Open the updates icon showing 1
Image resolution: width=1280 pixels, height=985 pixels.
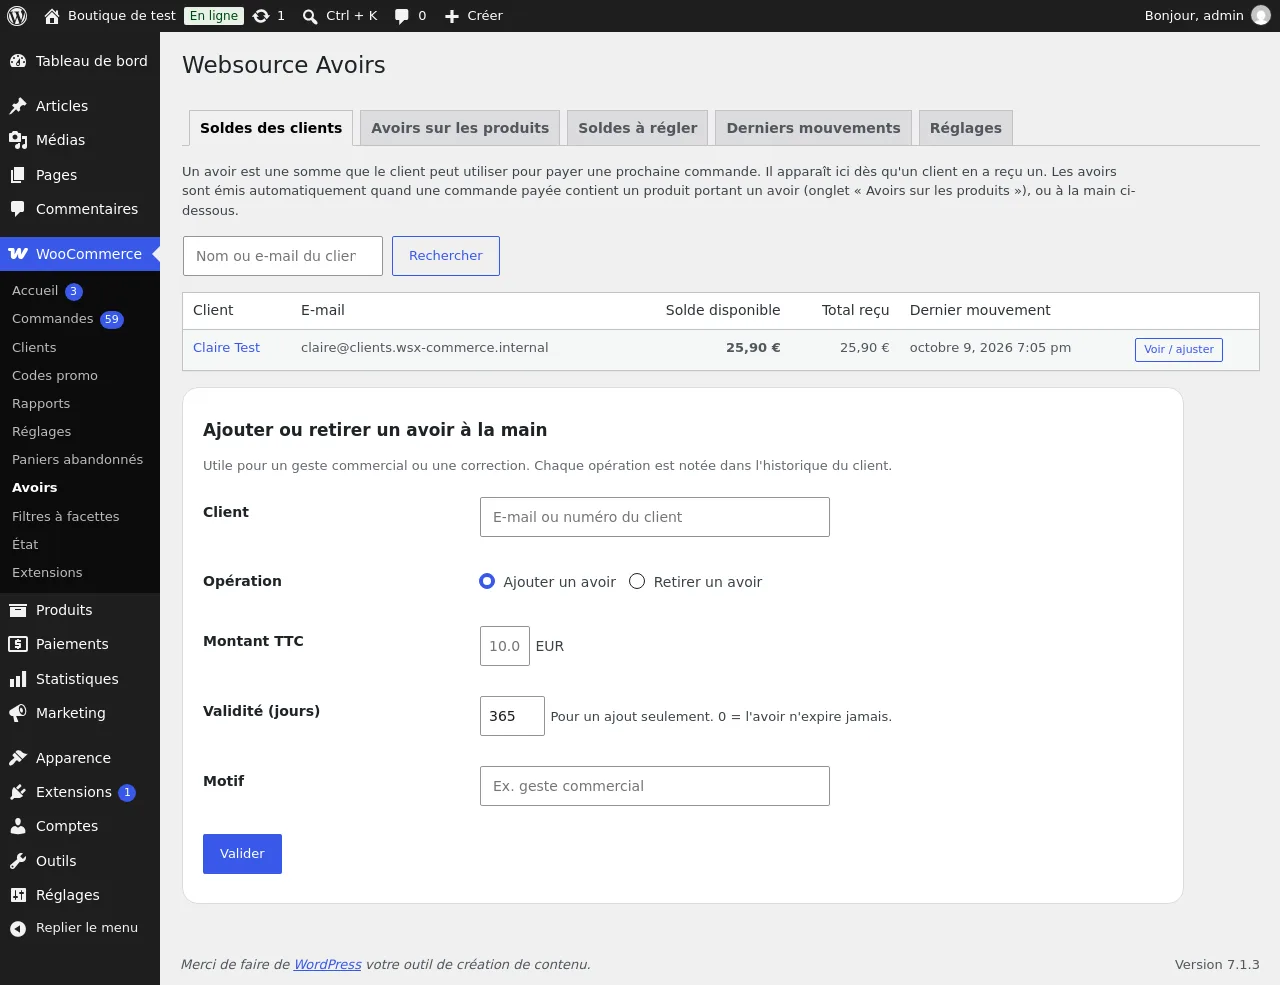tap(261, 16)
